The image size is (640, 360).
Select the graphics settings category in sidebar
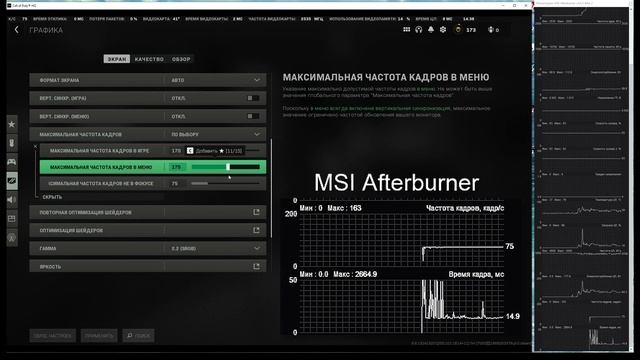point(12,181)
